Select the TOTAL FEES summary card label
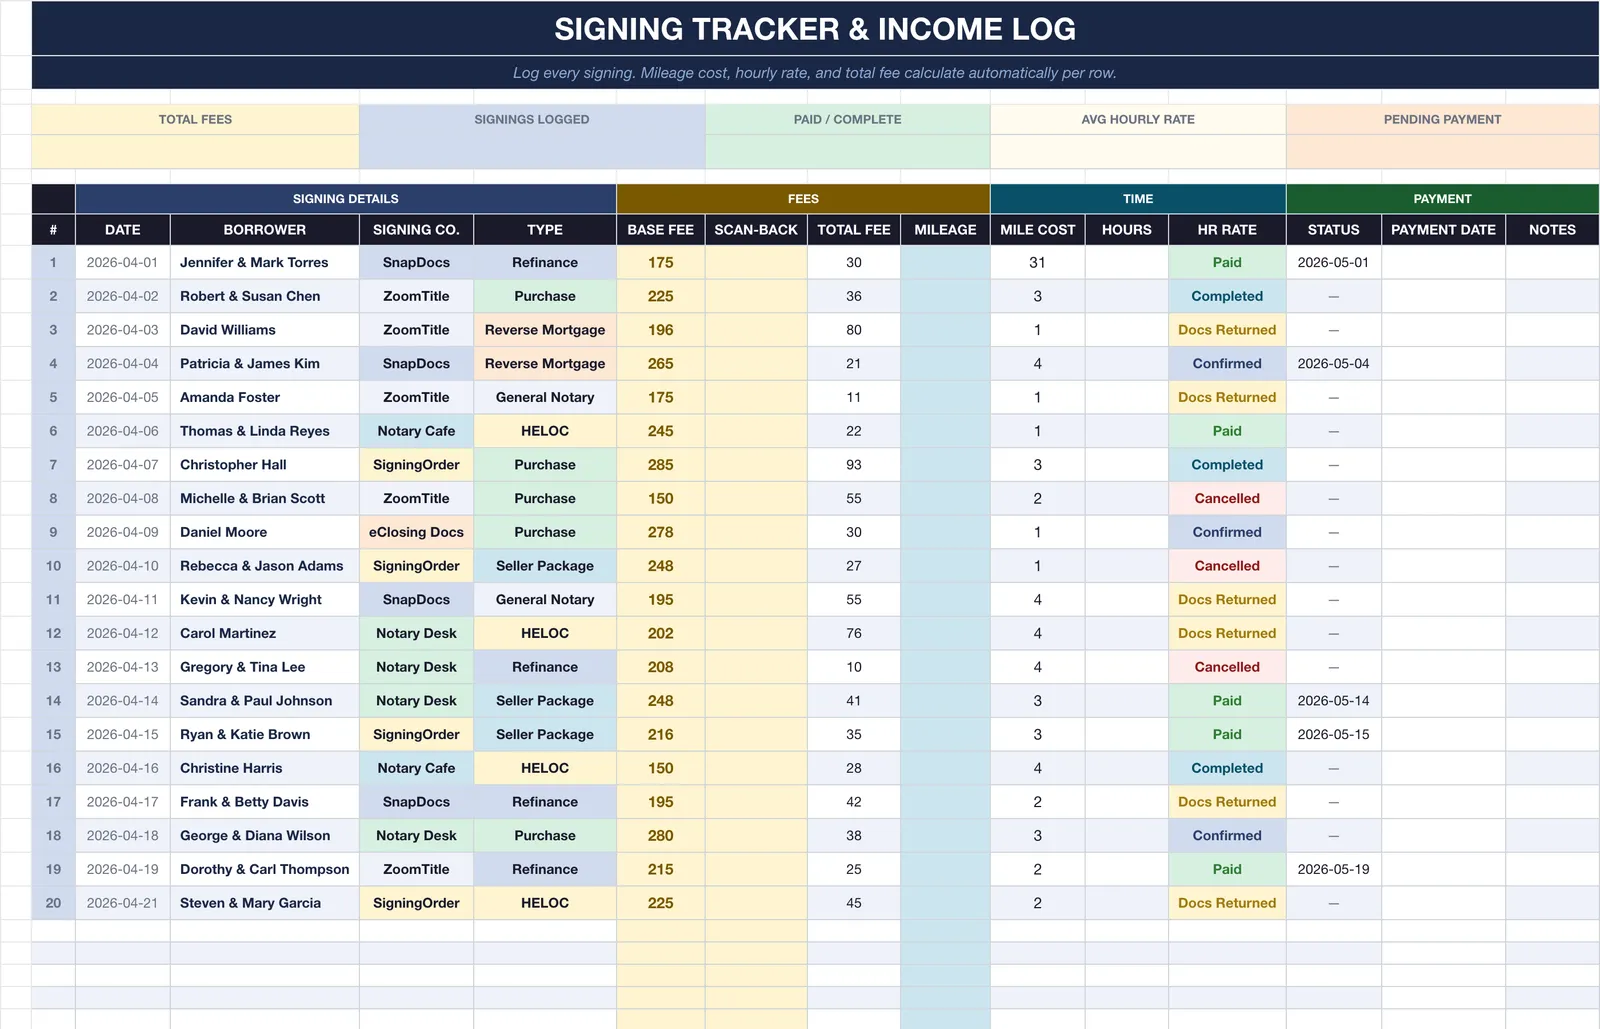Screen dimensions: 1600x1029 coord(195,119)
